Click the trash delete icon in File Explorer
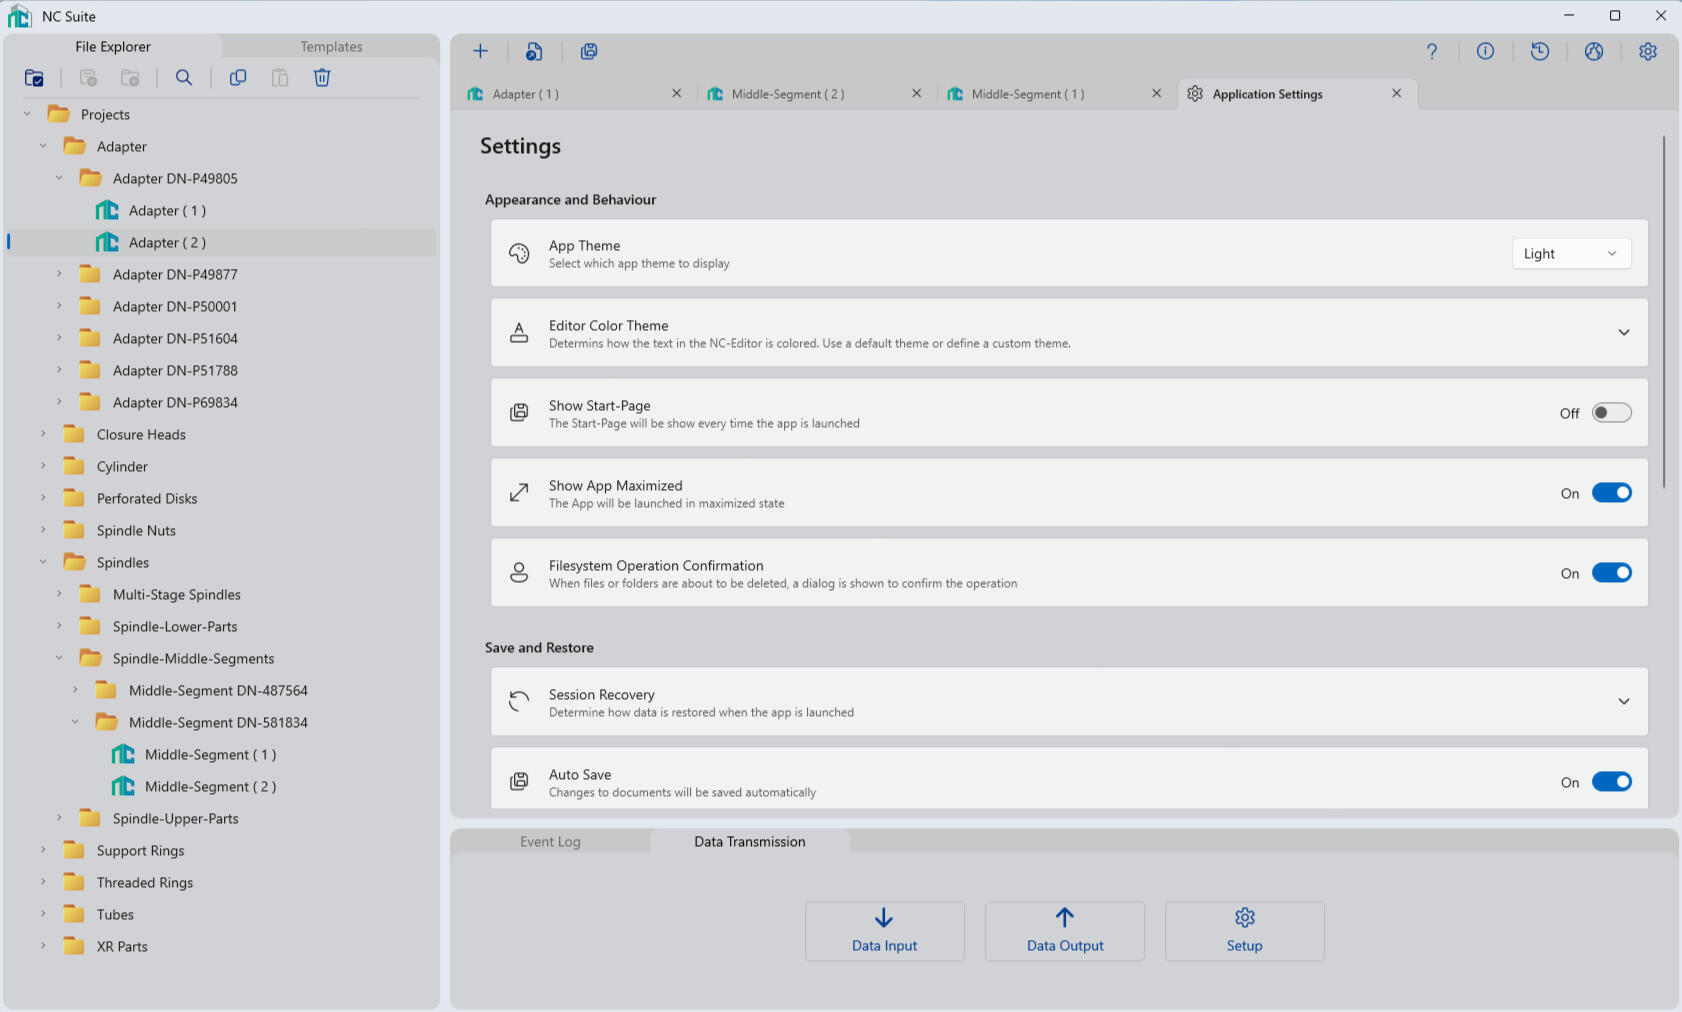 click(322, 78)
